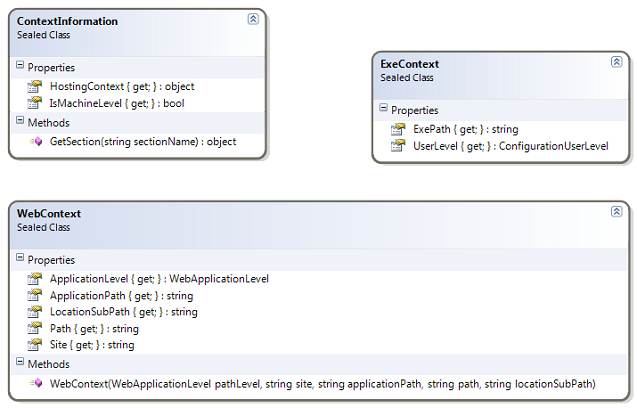The width and height of the screenshot is (637, 408).
Task: Select the ExeContext class title
Action: (x=410, y=64)
